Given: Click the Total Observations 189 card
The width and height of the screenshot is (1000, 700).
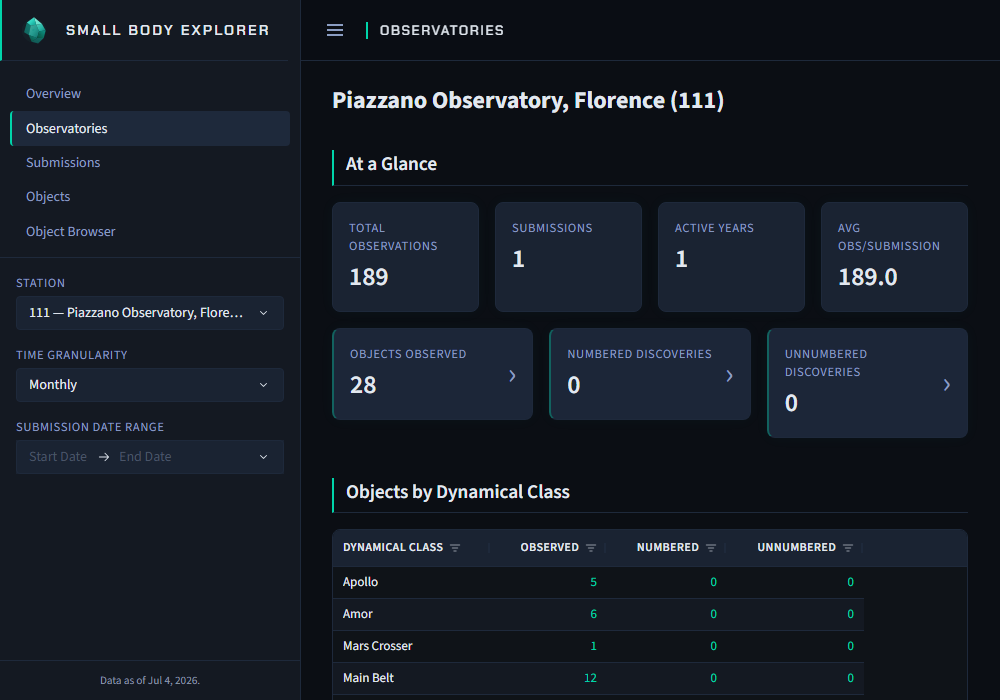Looking at the screenshot, I should (x=406, y=257).
